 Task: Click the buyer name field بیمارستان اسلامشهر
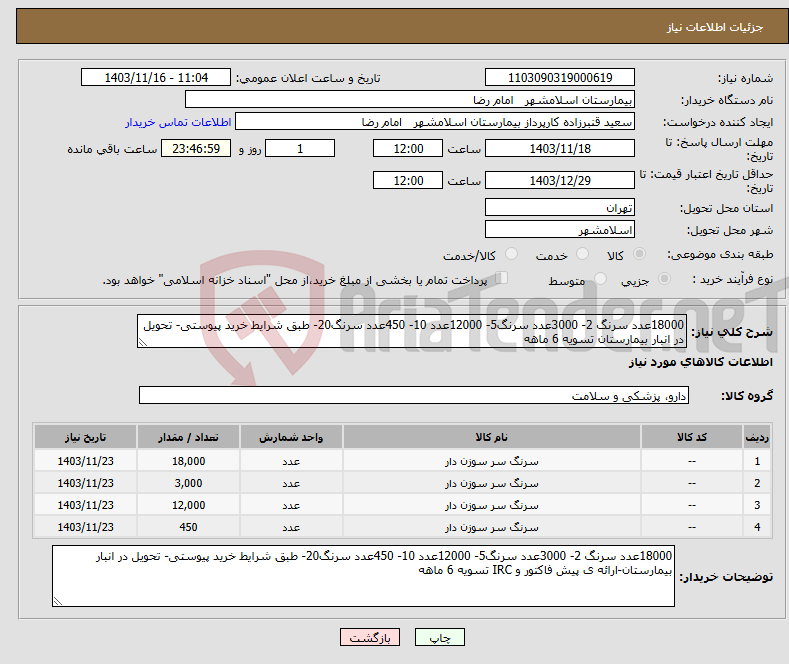410,100
